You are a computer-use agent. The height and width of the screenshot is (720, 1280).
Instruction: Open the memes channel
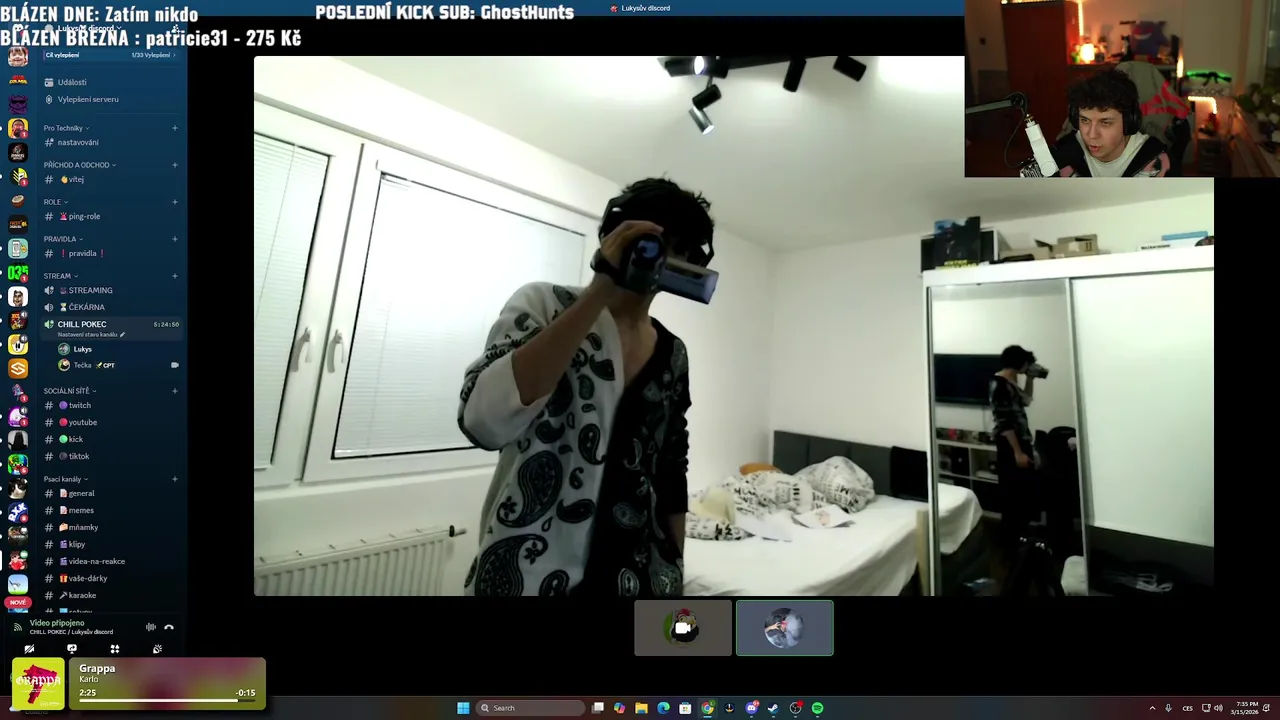tap(111, 510)
